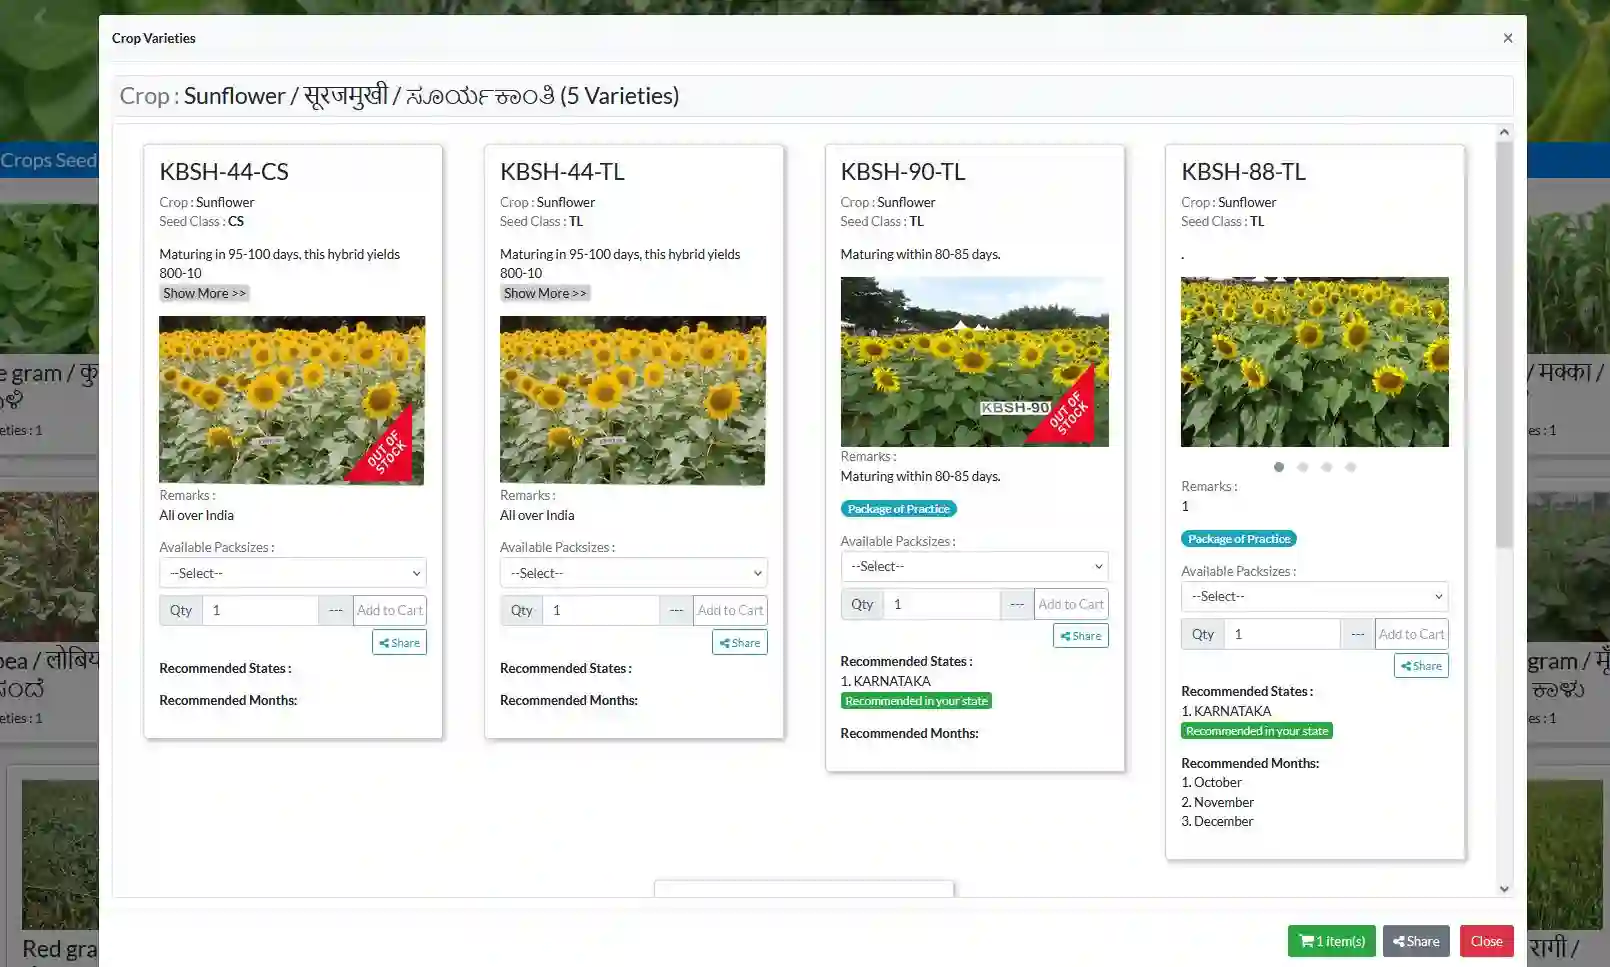The width and height of the screenshot is (1610, 967).
Task: Click 'KARNATAKA' under KBSH-88-TL states
Action: 1232,711
